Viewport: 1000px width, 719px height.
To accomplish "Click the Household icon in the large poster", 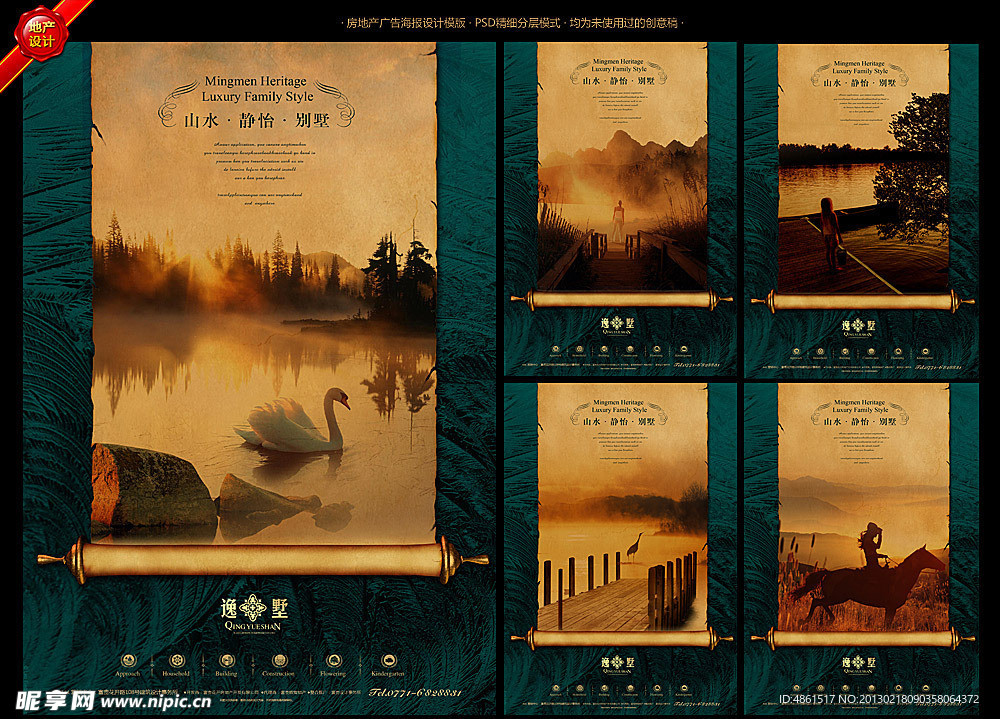I will [177, 661].
